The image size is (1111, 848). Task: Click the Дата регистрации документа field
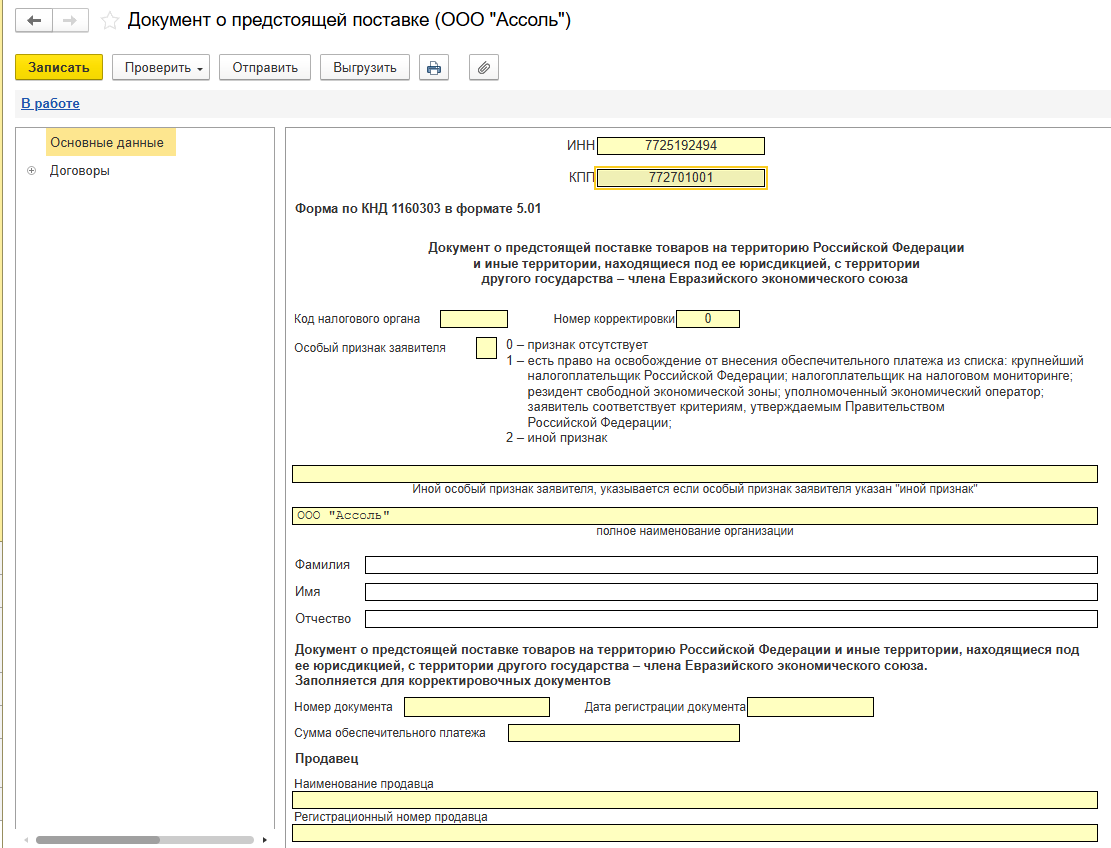click(x=810, y=708)
